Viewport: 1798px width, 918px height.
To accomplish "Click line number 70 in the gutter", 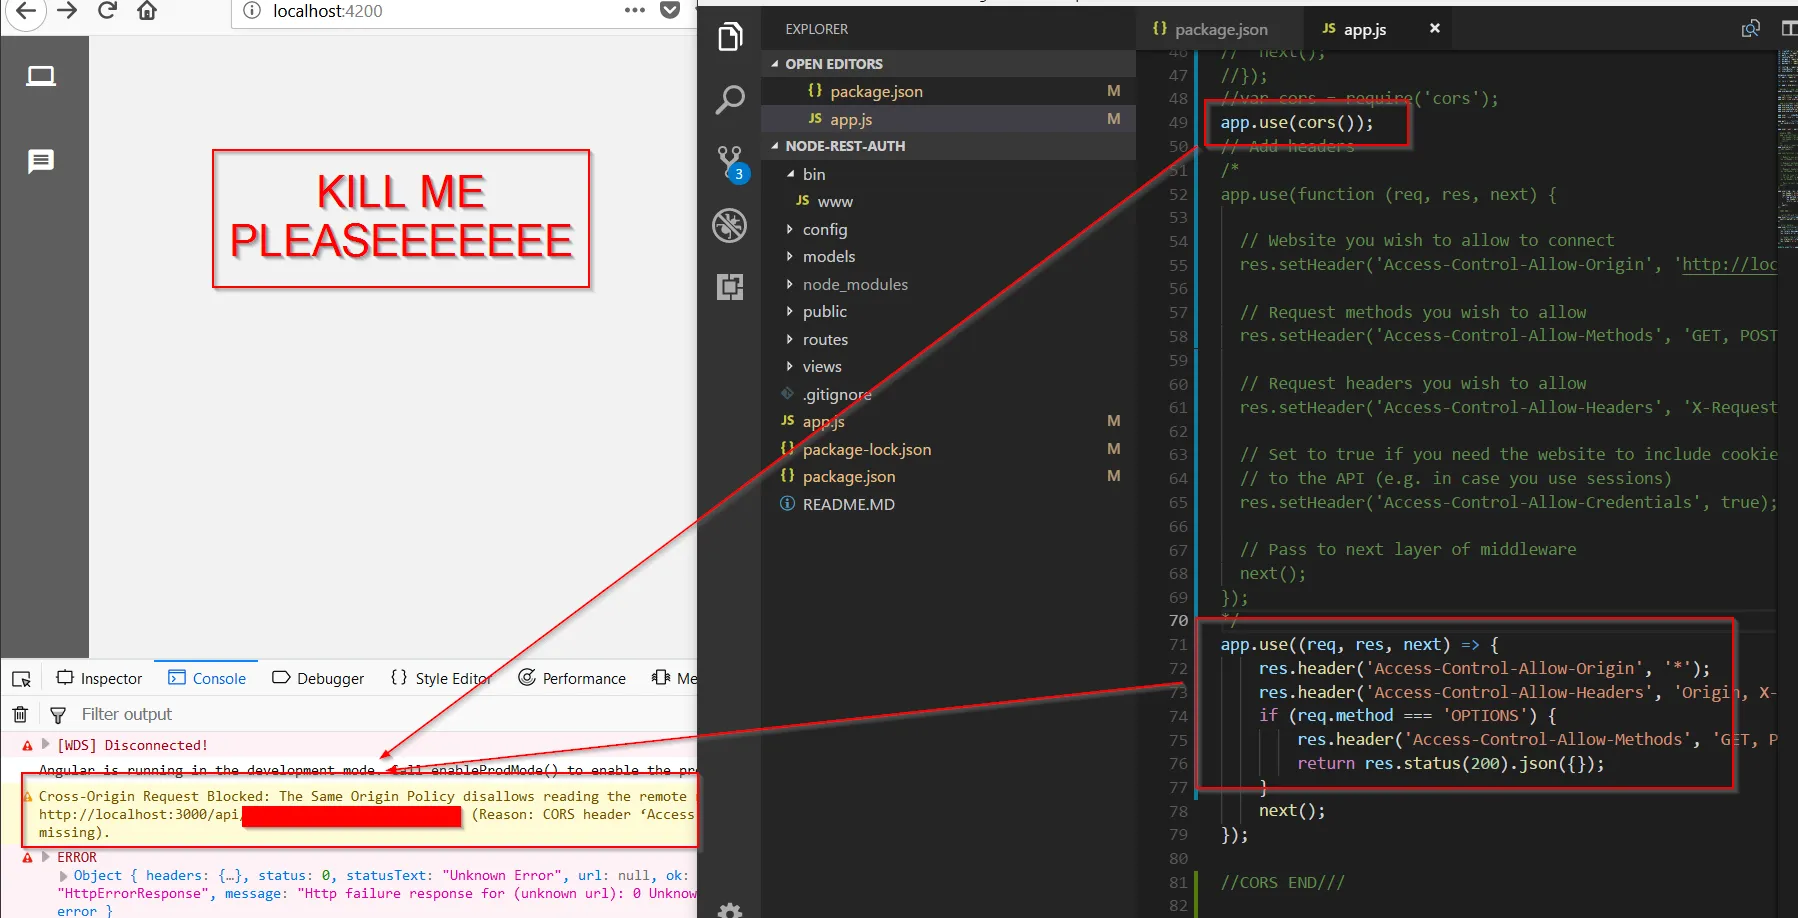I will pyautogui.click(x=1178, y=621).
